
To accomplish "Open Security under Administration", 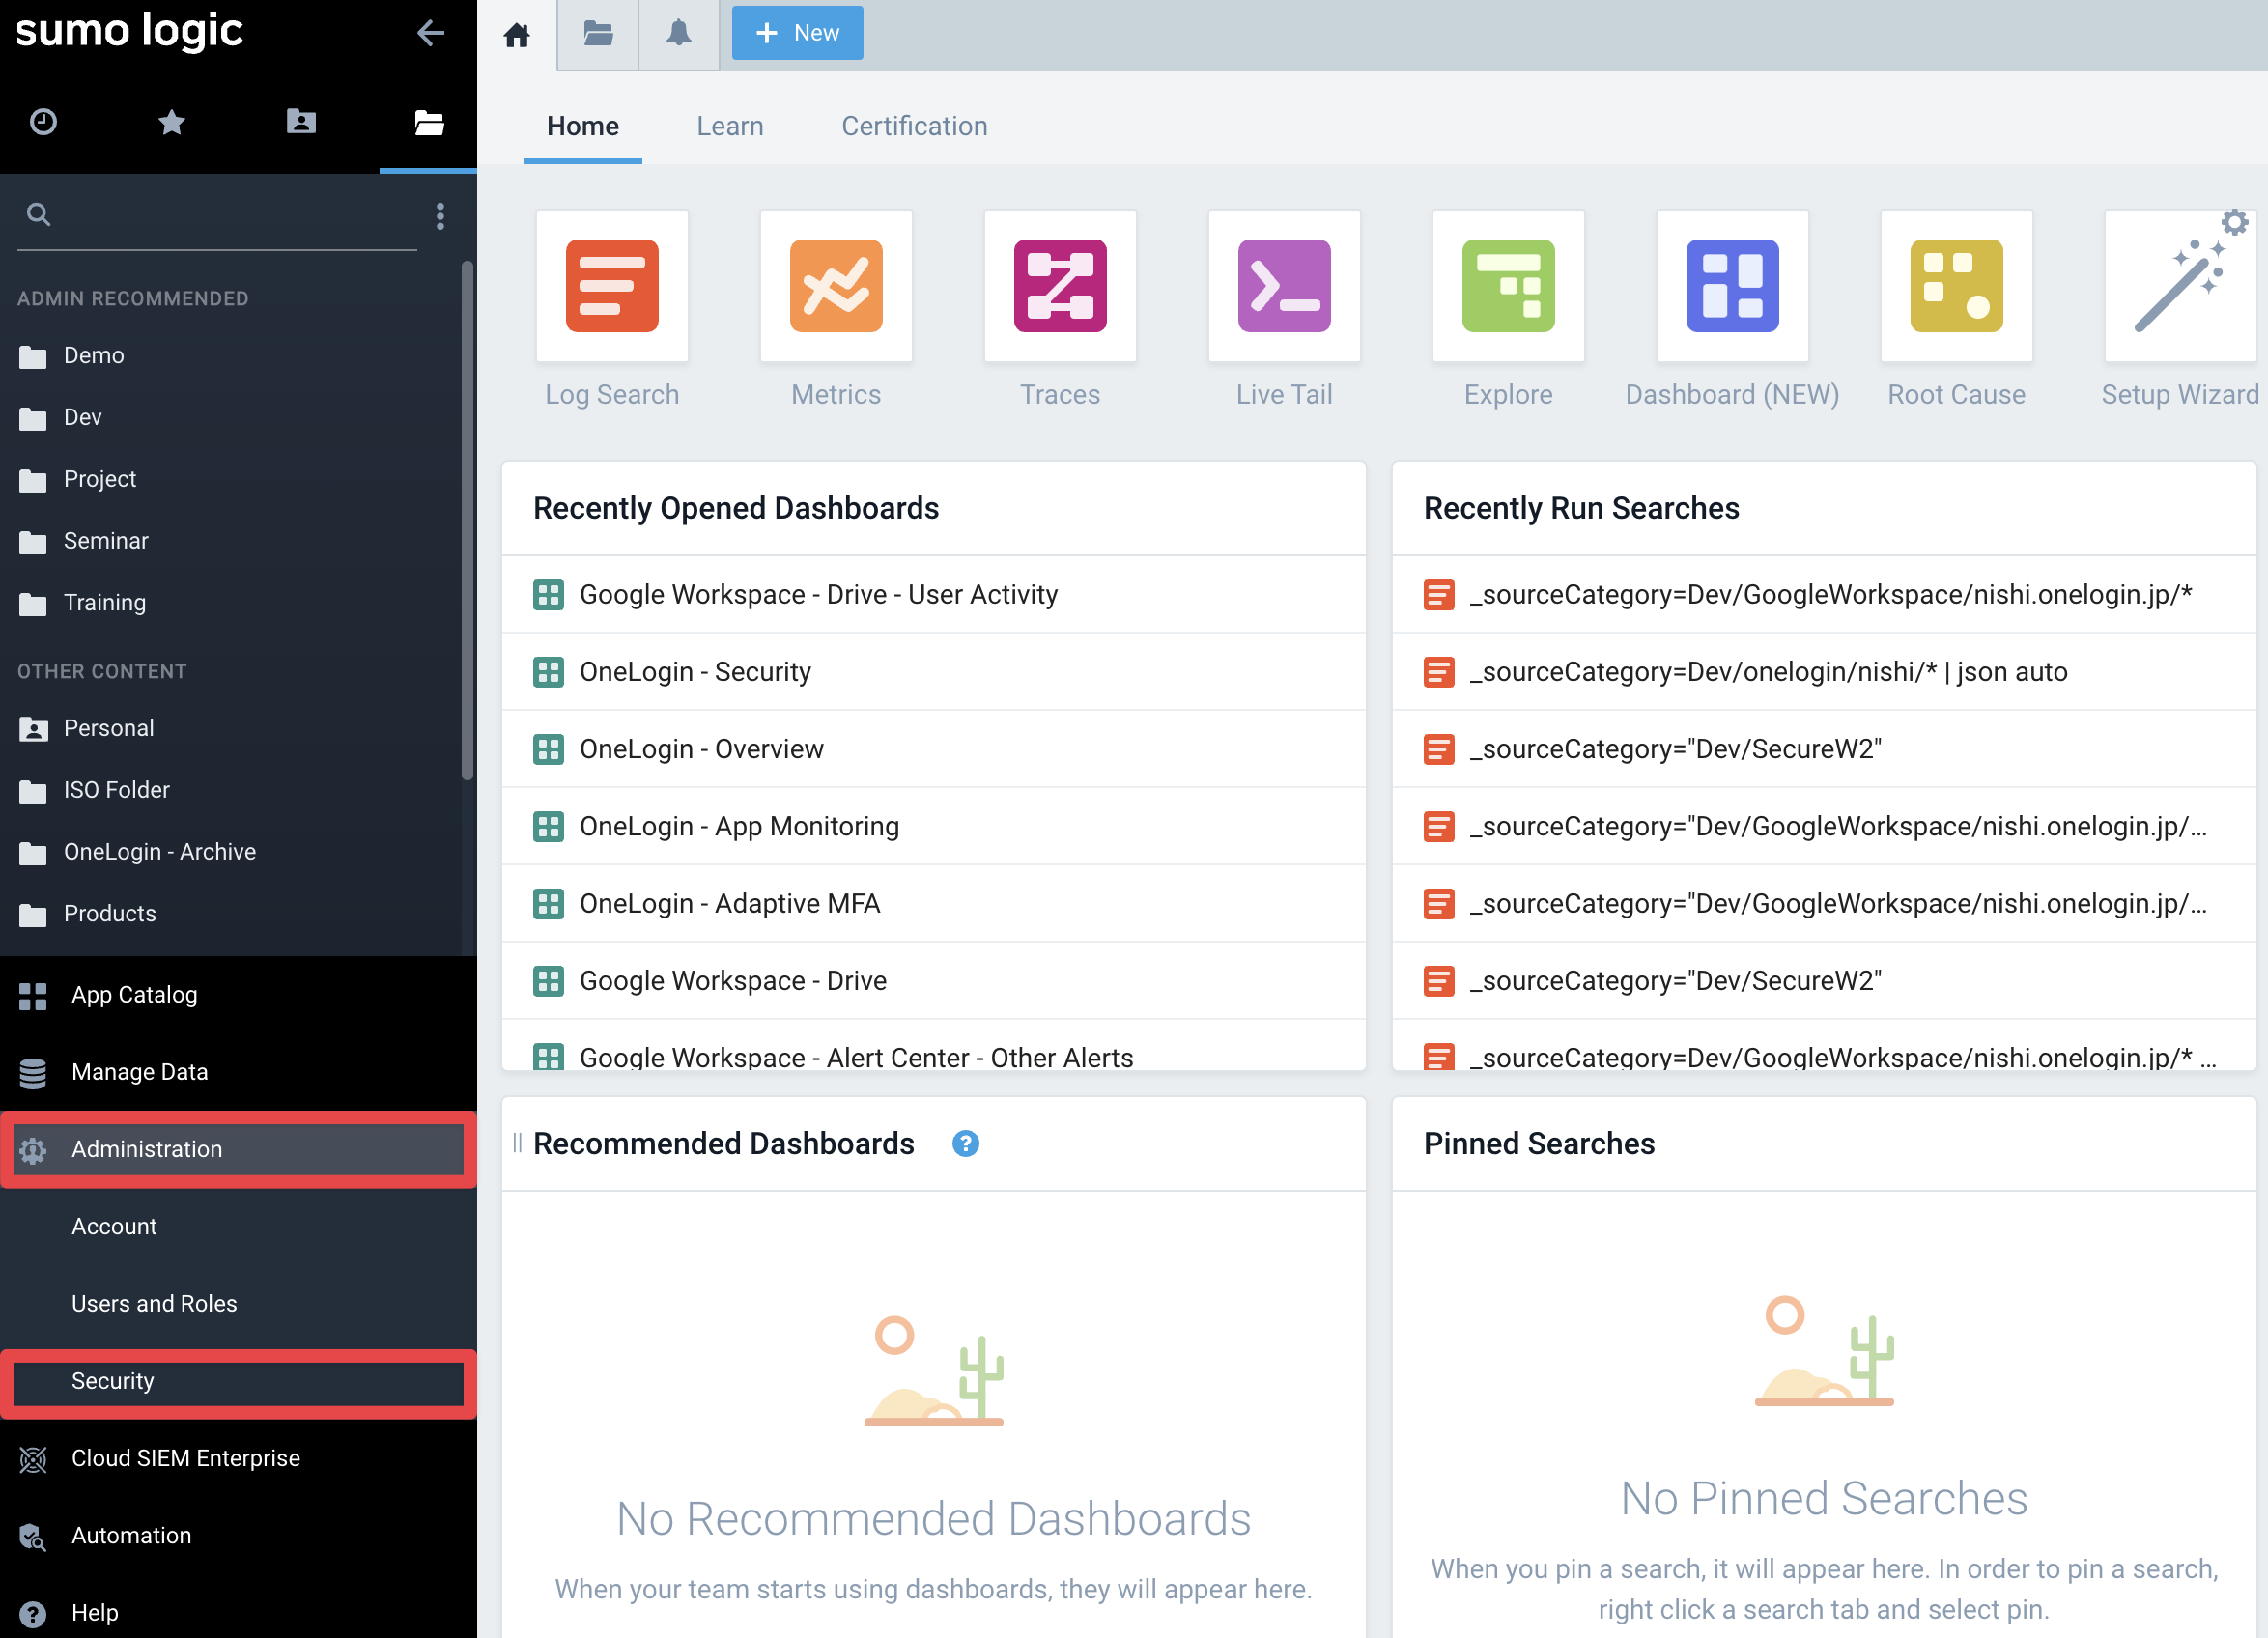I will (x=238, y=1382).
